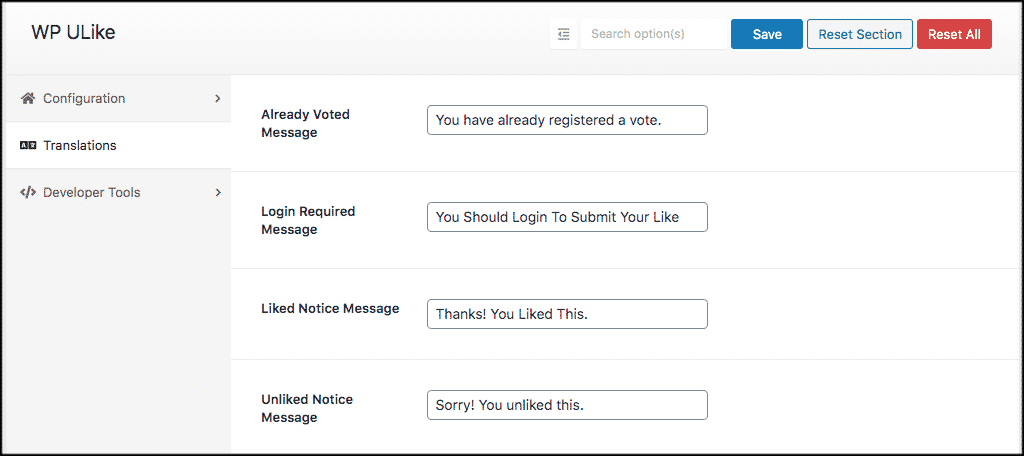Expand the Configuration chevron arrow
This screenshot has height=456, width=1024.
pyautogui.click(x=218, y=99)
